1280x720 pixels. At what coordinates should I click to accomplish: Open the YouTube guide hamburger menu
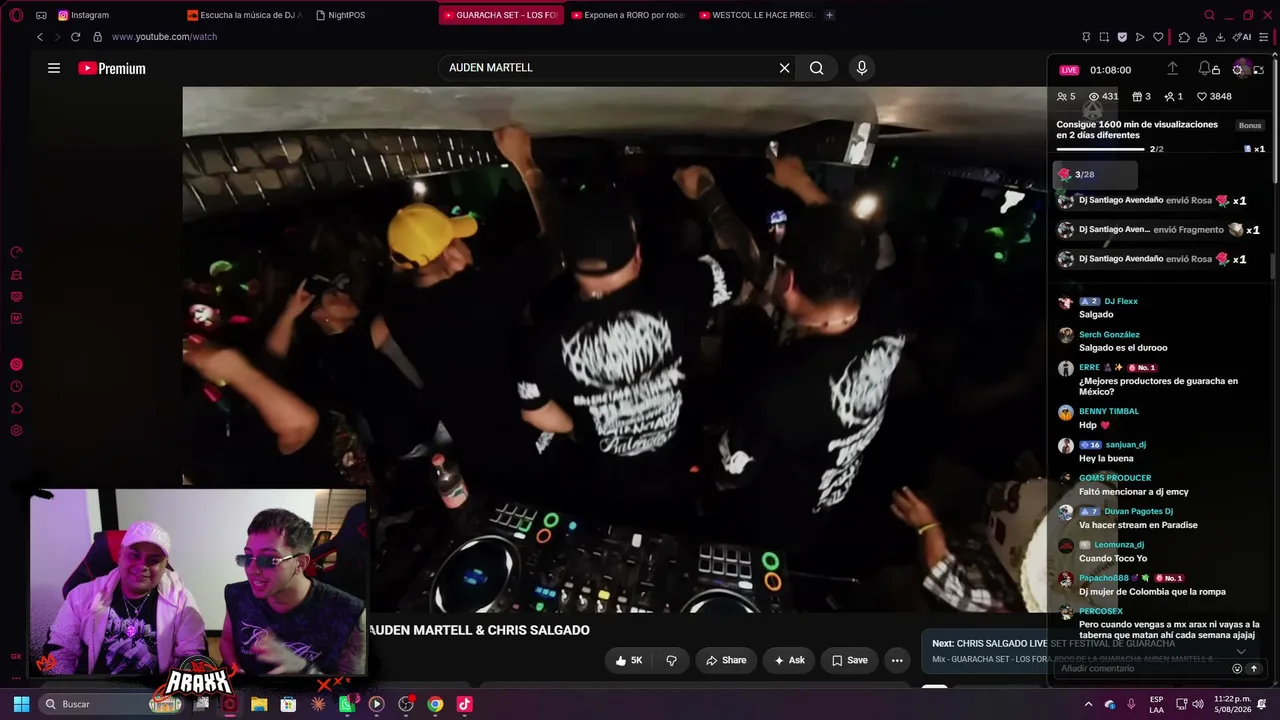(54, 68)
